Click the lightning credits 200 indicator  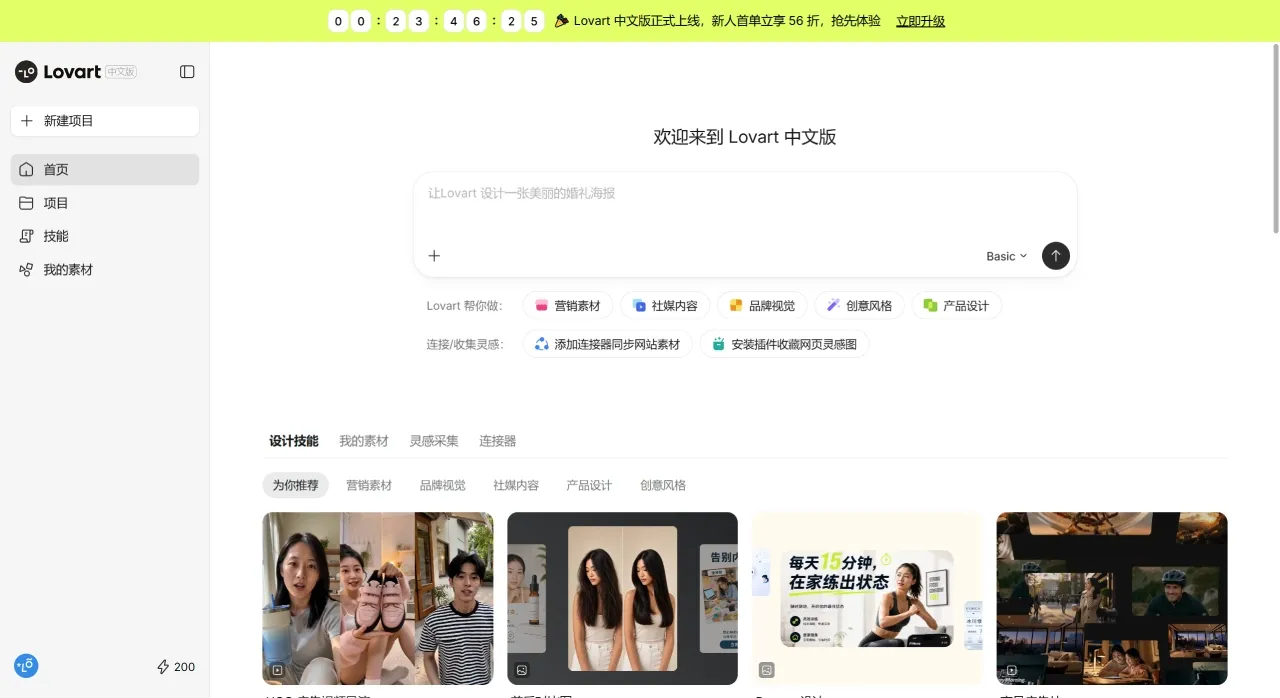(x=176, y=667)
